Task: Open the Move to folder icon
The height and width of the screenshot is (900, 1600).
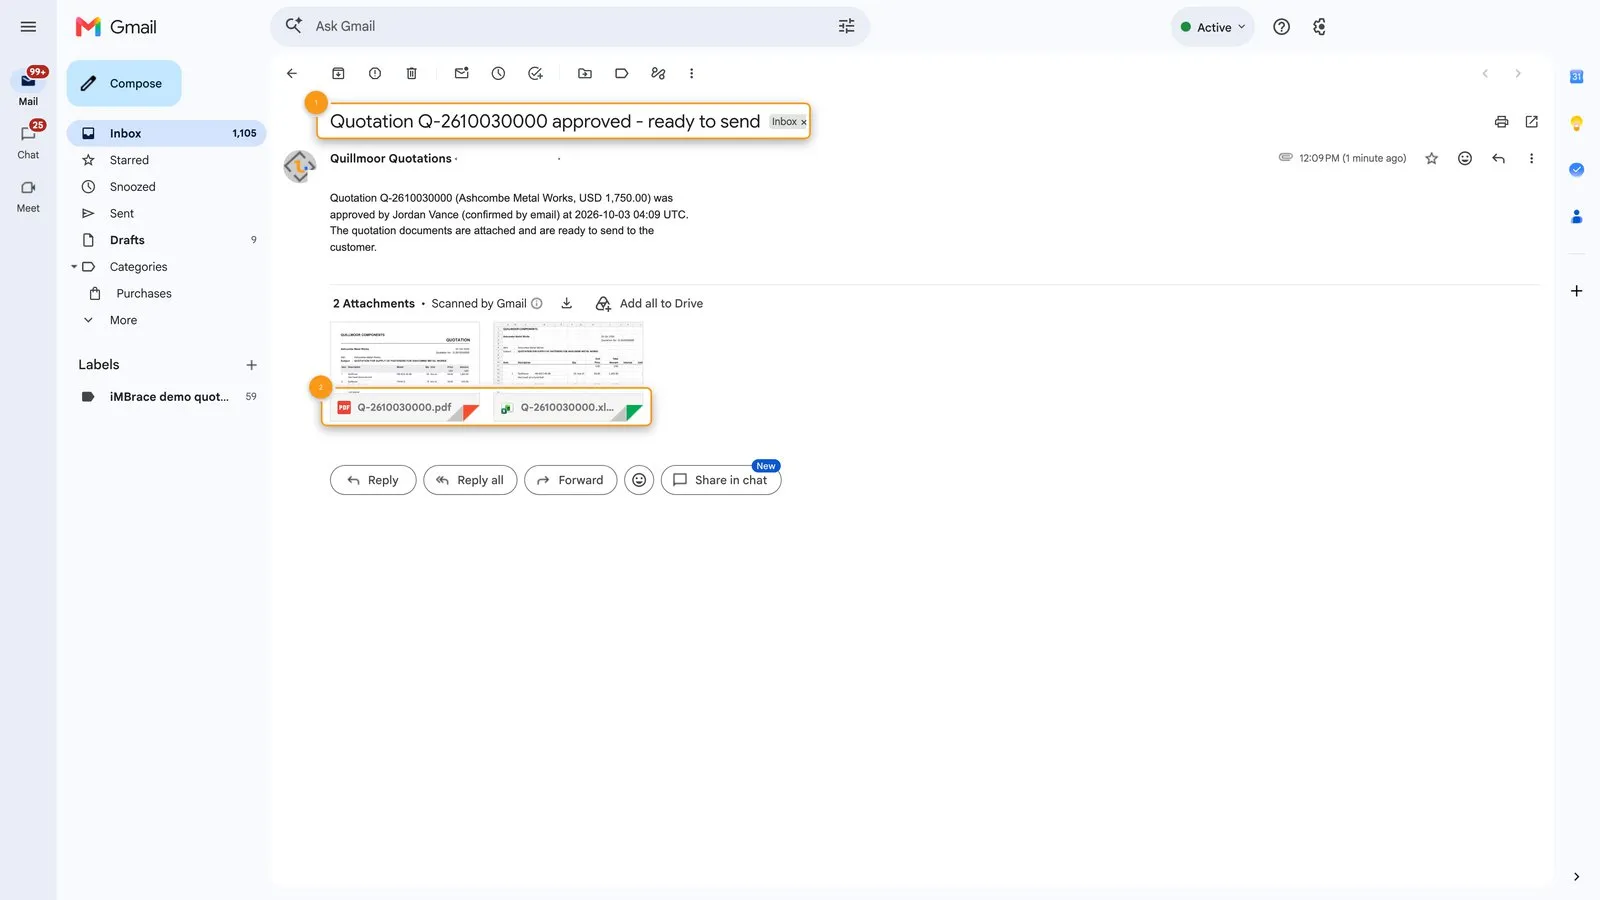Action: coord(585,73)
